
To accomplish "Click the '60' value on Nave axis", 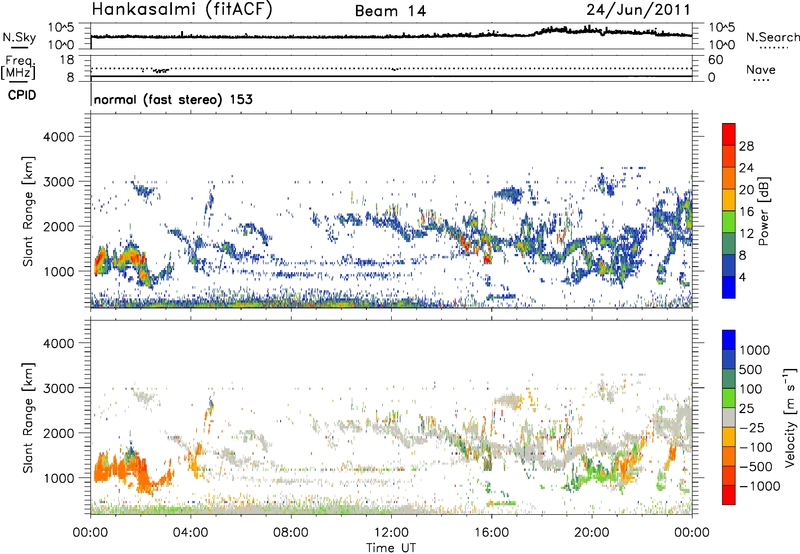I will 715,60.
